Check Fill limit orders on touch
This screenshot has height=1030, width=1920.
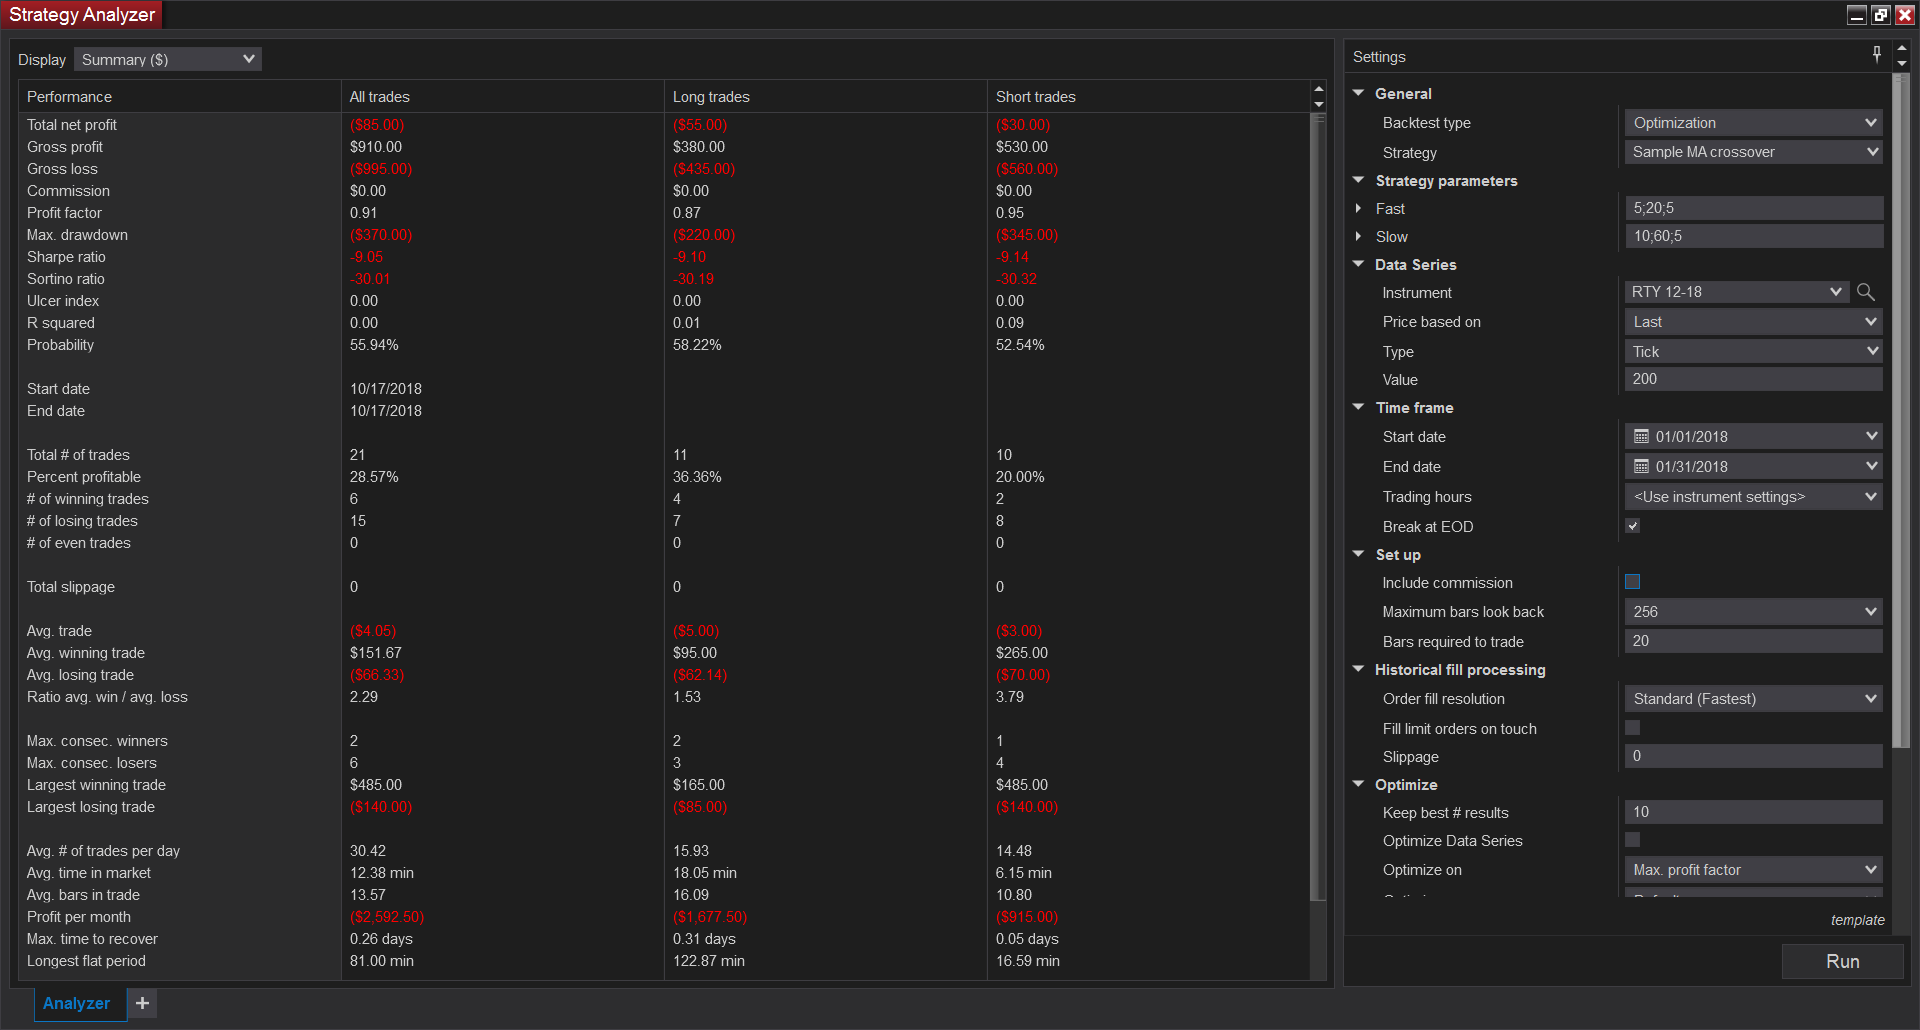[1633, 728]
